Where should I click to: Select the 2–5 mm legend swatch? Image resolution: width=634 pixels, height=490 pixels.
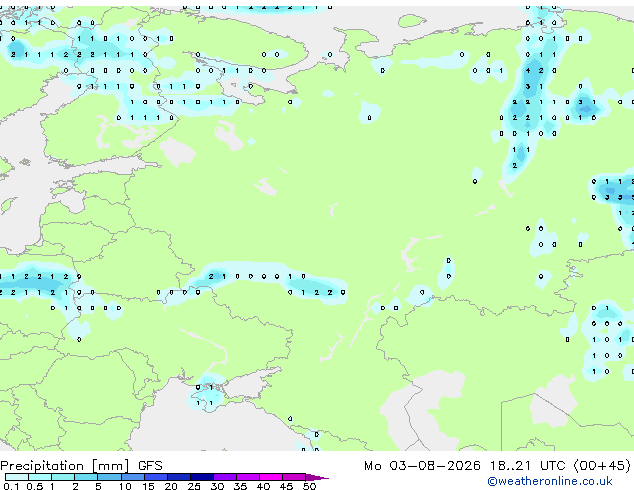click(86, 477)
